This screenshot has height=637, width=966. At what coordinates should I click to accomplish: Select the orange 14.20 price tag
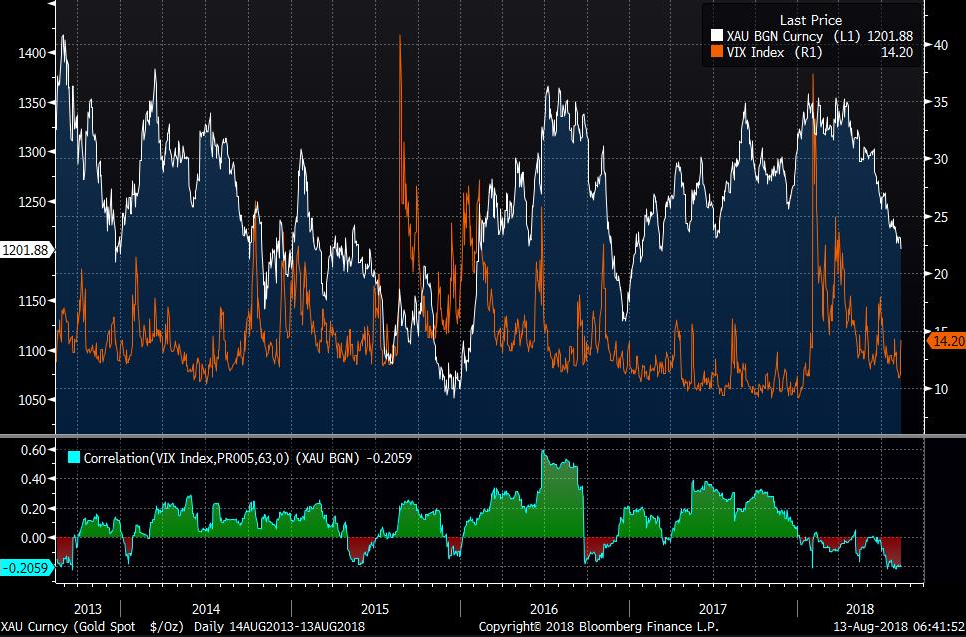(945, 341)
